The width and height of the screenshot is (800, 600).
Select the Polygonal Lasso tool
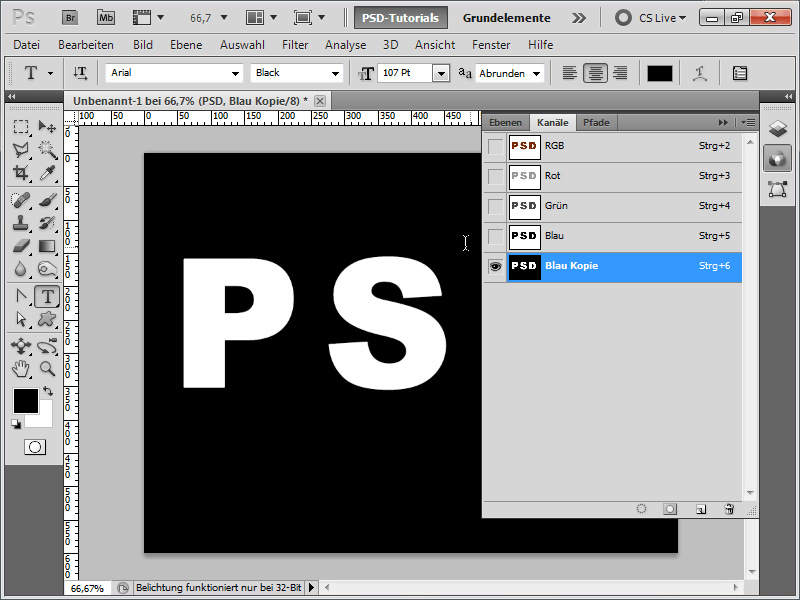point(20,149)
